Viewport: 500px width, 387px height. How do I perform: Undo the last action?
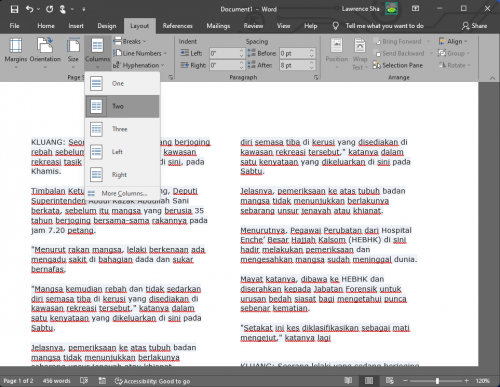point(29,9)
